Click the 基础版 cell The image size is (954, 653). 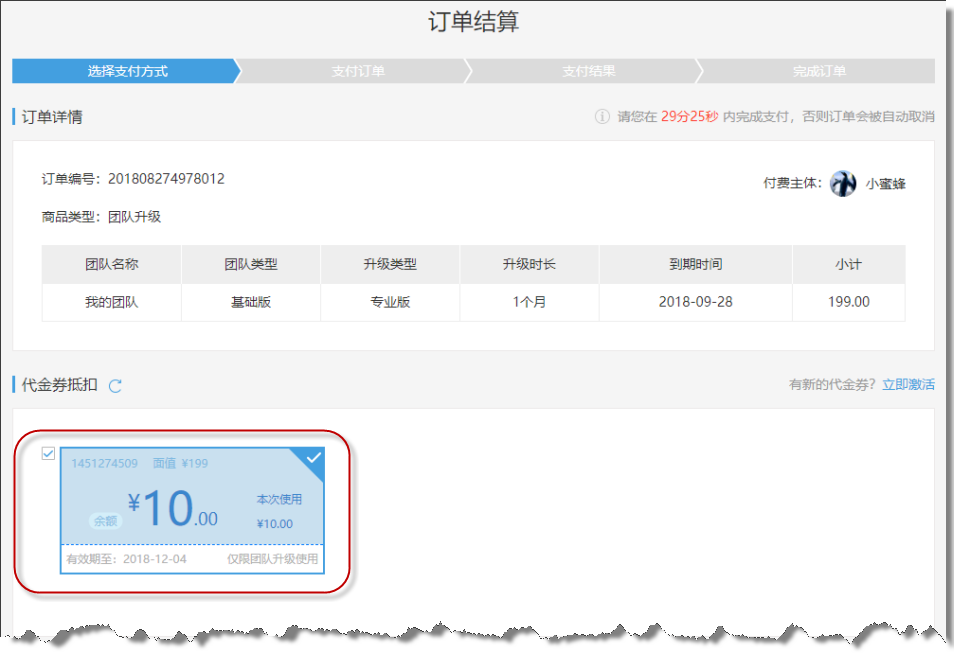pos(251,302)
